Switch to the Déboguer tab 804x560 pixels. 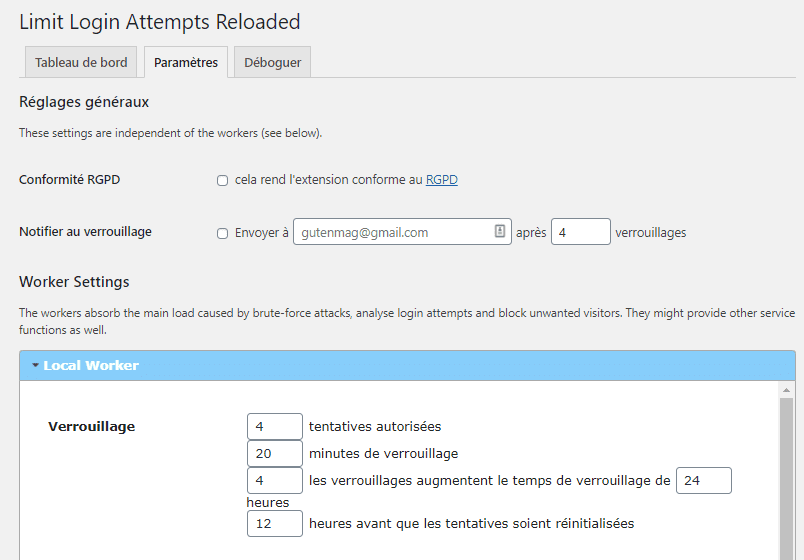pos(272,62)
